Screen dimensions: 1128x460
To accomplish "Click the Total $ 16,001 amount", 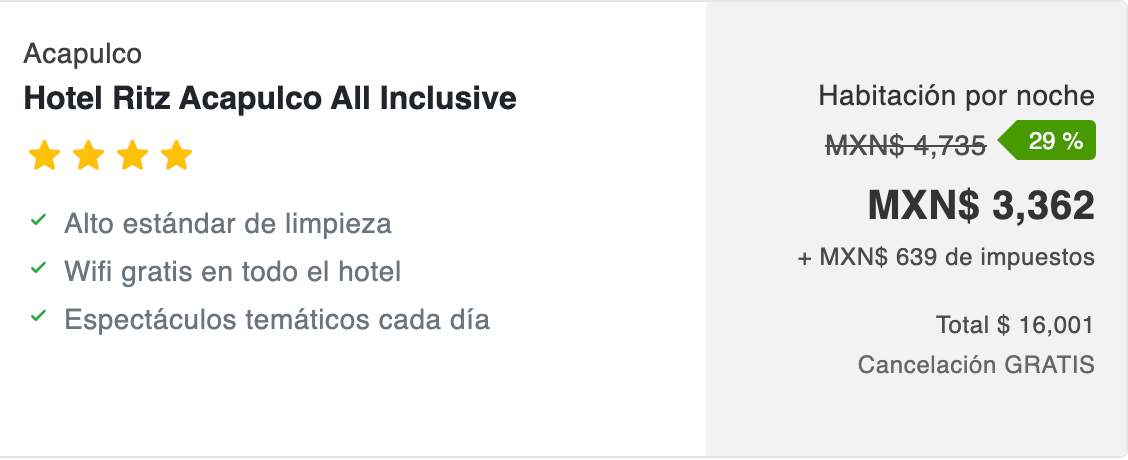I will (x=1014, y=325).
